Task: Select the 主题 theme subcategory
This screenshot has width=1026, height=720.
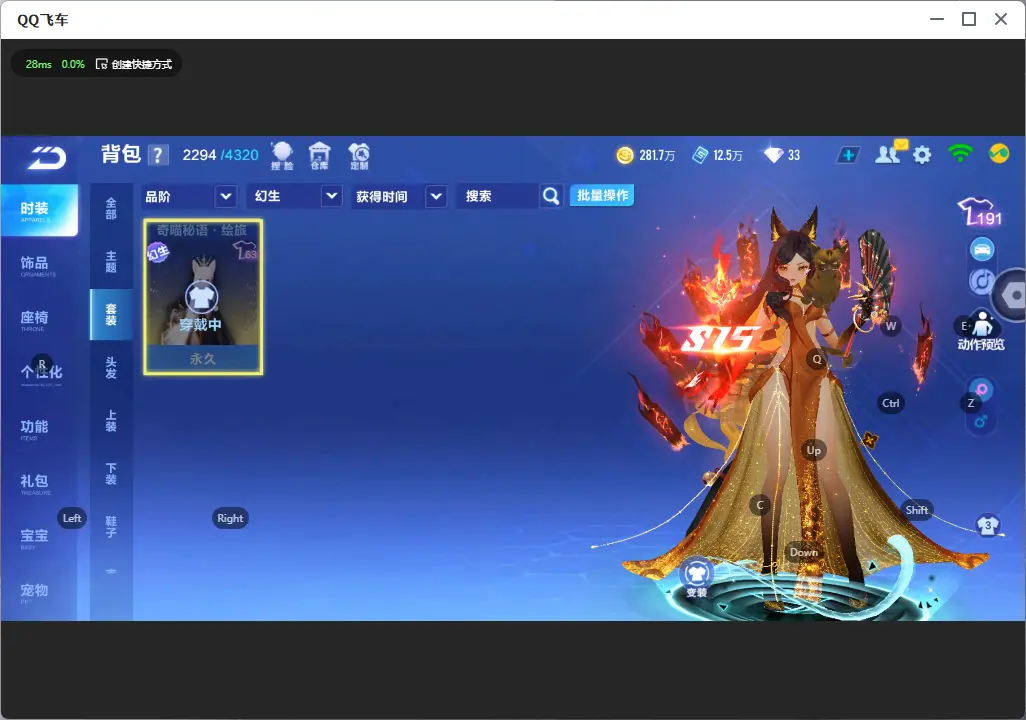Action: coord(111,262)
